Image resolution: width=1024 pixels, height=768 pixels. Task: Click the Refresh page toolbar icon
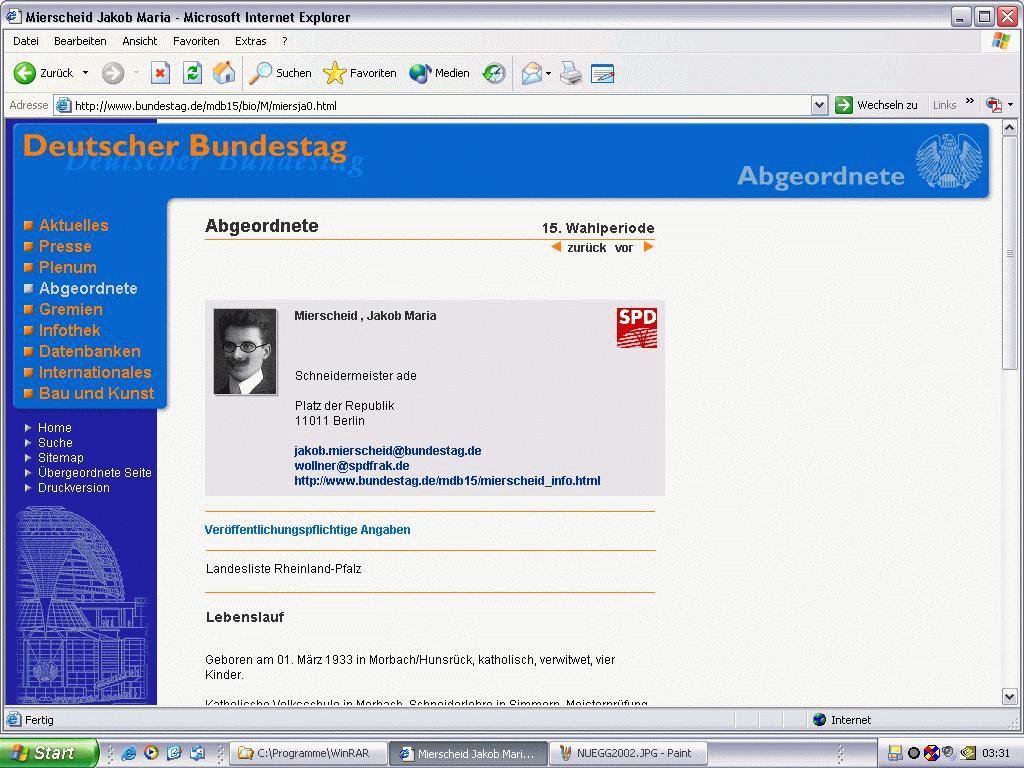point(192,73)
